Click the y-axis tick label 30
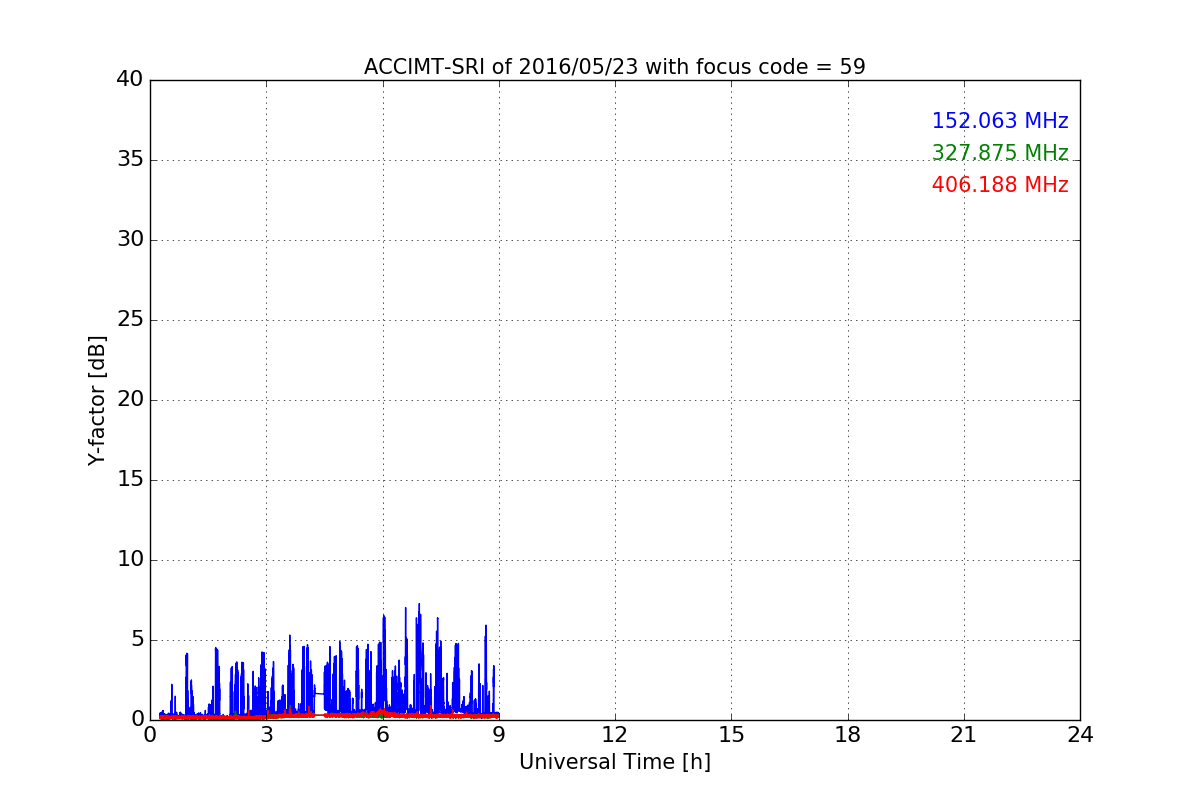The width and height of the screenshot is (1200, 800). point(130,240)
